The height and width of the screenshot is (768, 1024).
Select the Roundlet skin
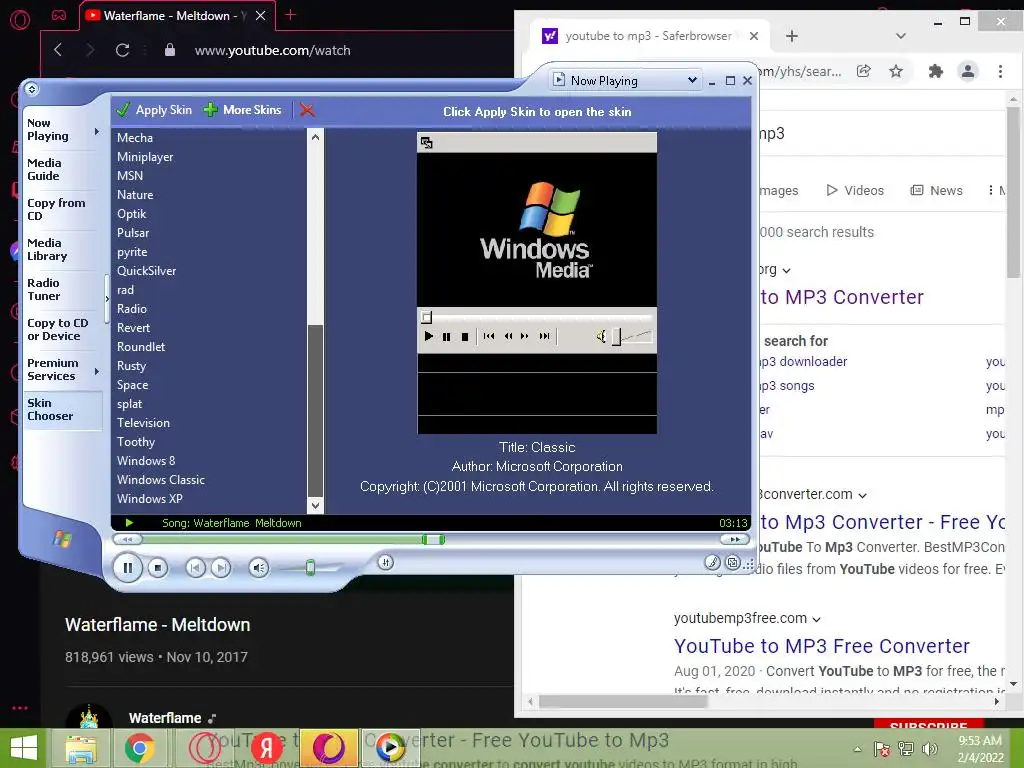pos(141,347)
